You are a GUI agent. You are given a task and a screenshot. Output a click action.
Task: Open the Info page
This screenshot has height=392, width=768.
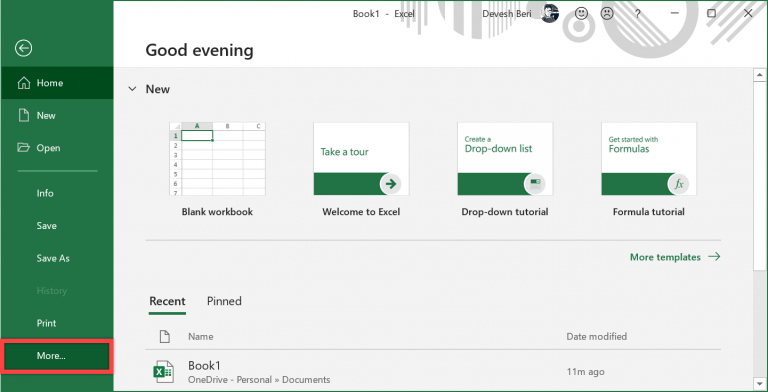click(57, 193)
